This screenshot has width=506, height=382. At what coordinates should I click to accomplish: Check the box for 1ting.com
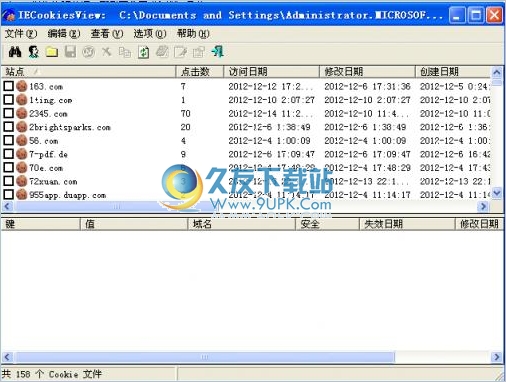(x=9, y=100)
